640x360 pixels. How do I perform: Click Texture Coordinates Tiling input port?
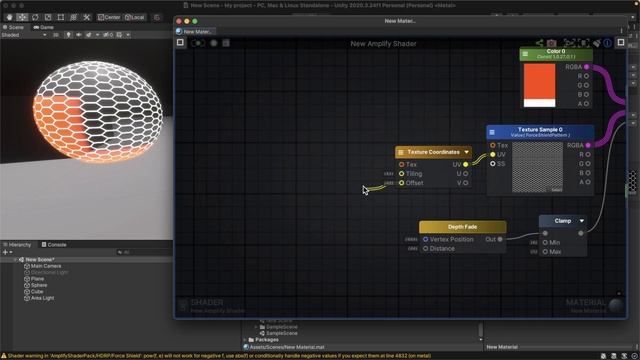coord(402,173)
